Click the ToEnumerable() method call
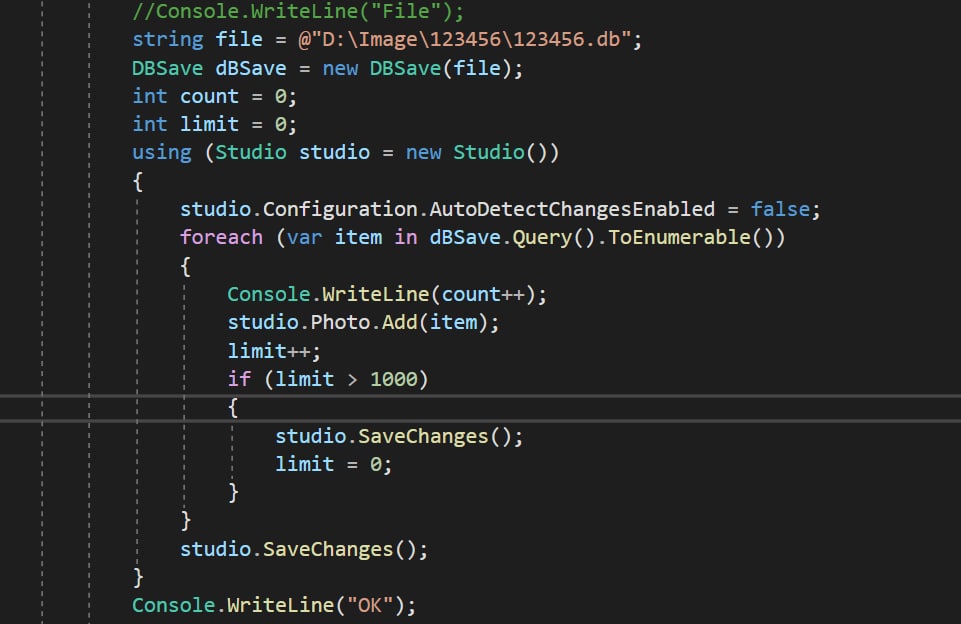The height and width of the screenshot is (624, 961). tap(696, 237)
